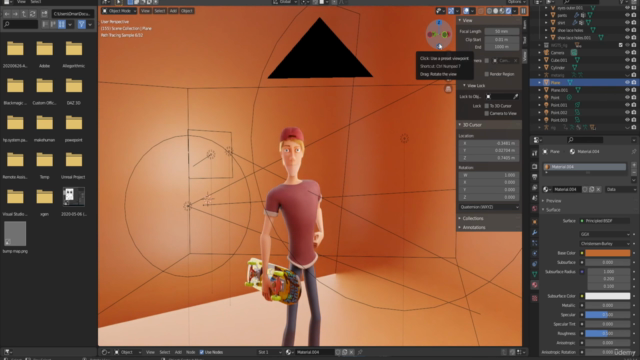Screen dimensions: 640x360
Task: Click the file browser forward arrow
Action: pyautogui.click(x=16, y=14)
